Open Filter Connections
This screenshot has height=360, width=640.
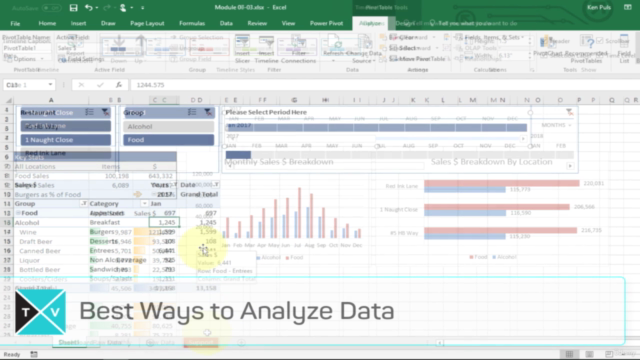[299, 49]
